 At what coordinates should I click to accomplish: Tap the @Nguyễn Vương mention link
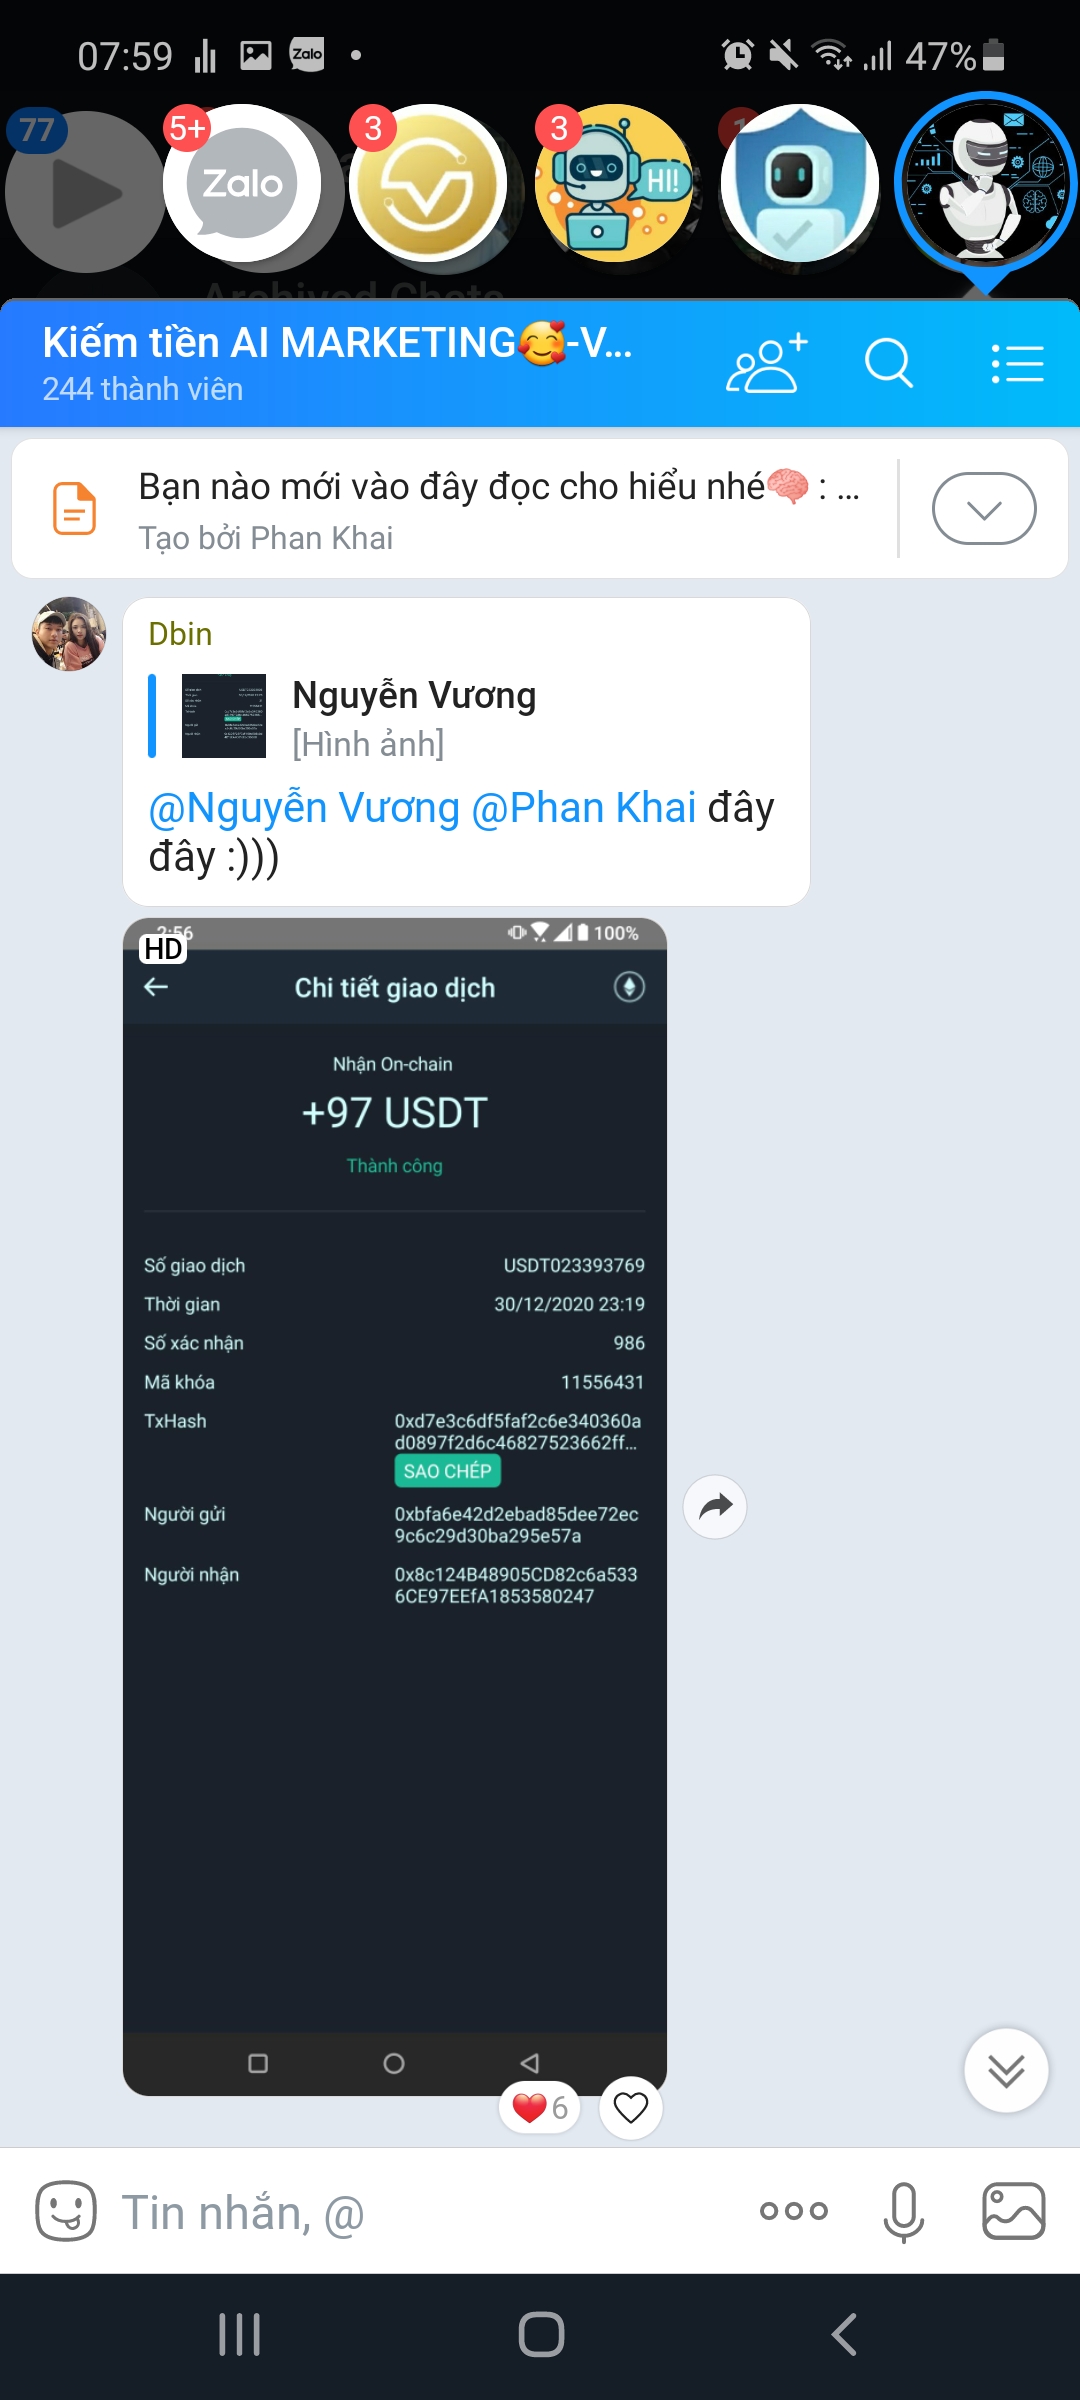tap(304, 807)
